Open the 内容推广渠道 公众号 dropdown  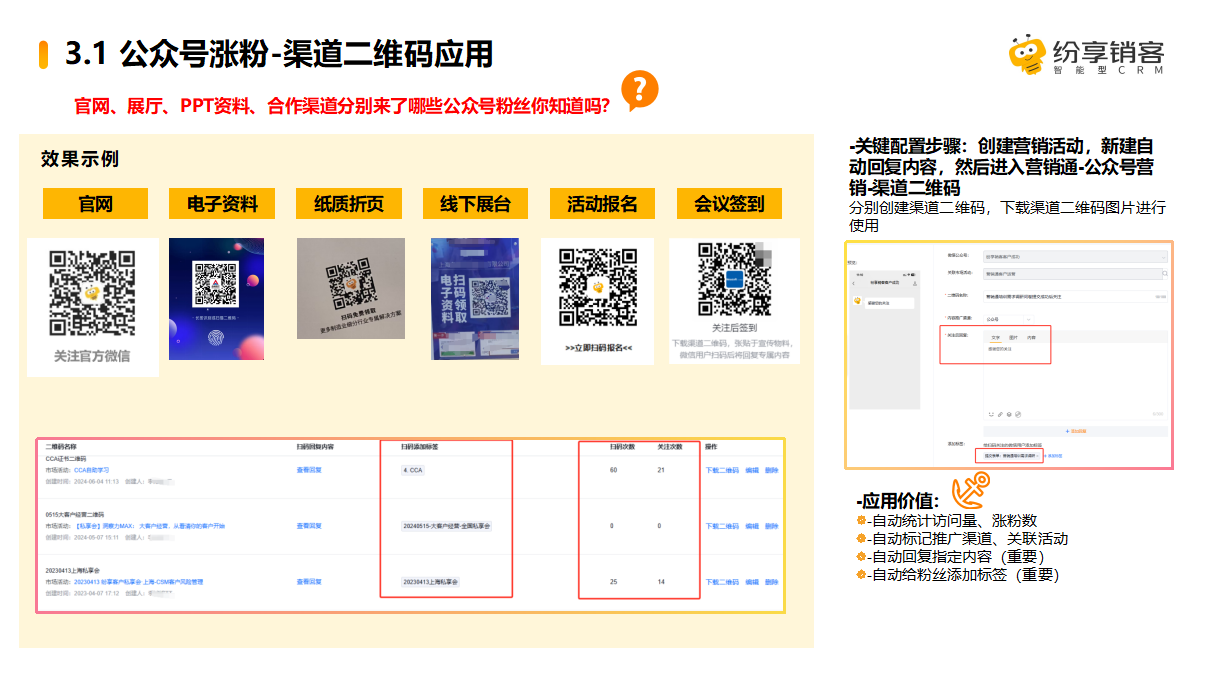point(1008,319)
